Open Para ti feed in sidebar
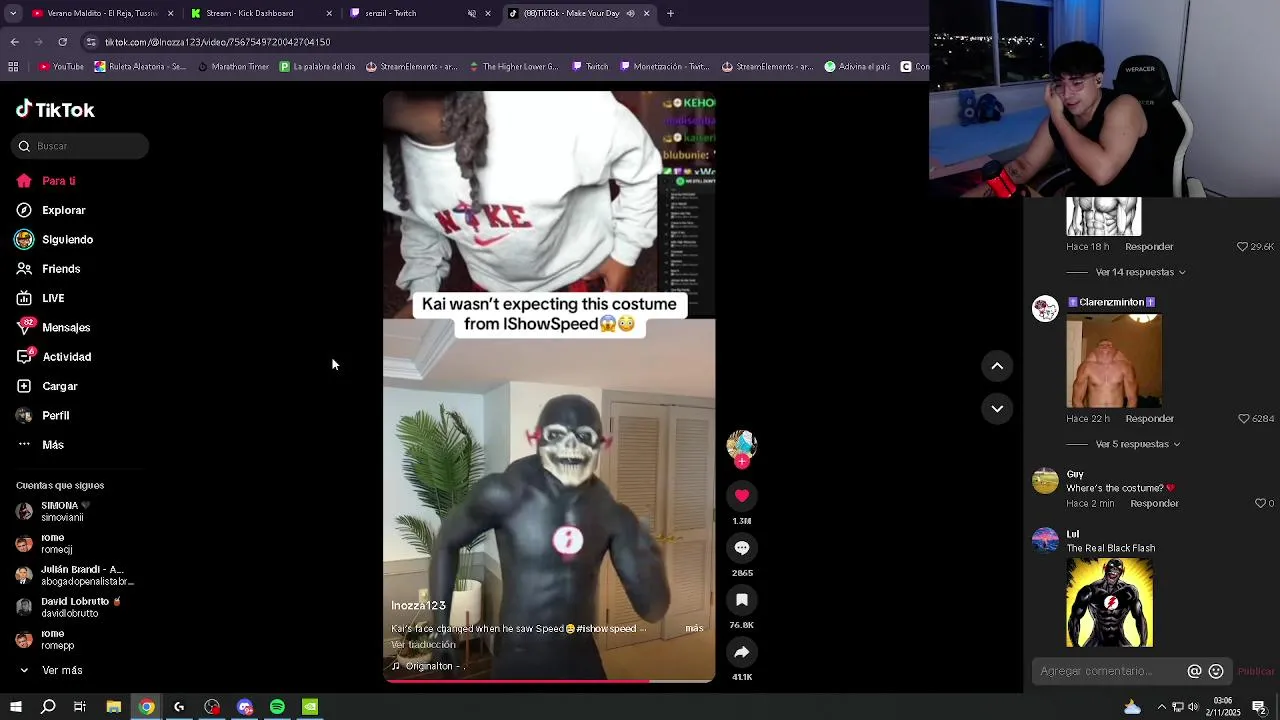This screenshot has width=1280, height=720. click(46, 181)
